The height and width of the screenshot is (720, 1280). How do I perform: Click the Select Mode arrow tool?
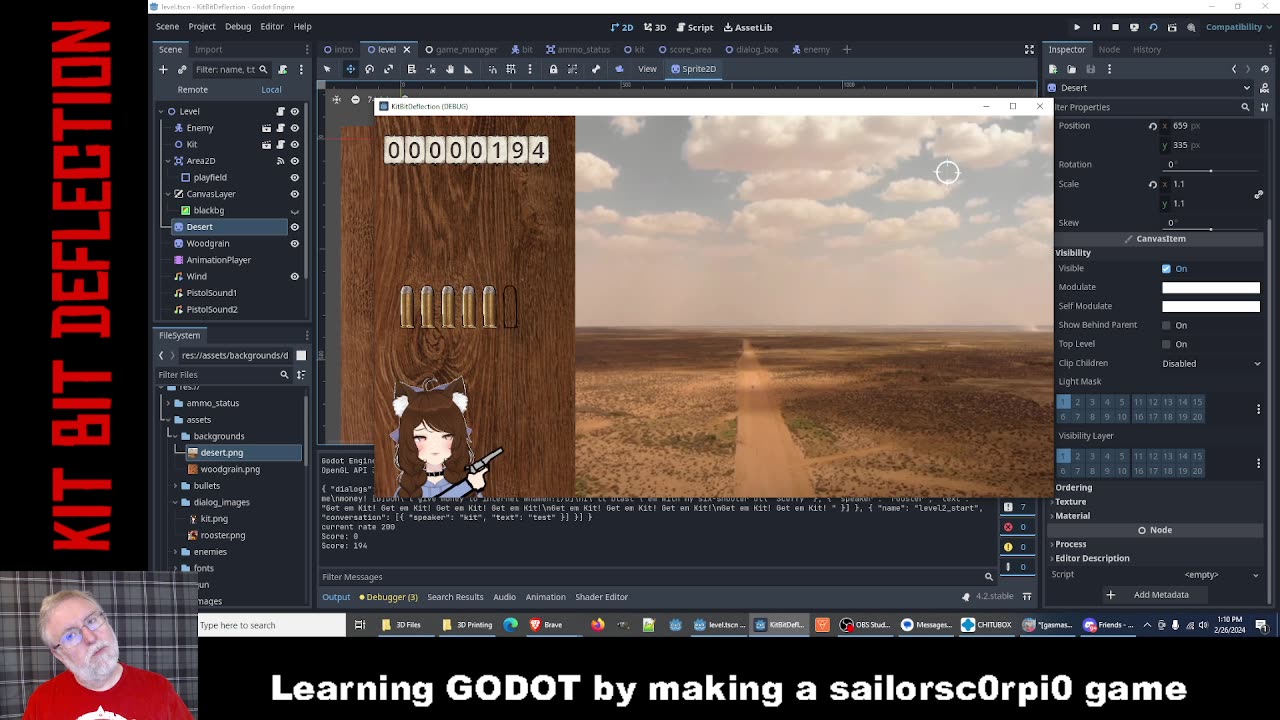(327, 69)
